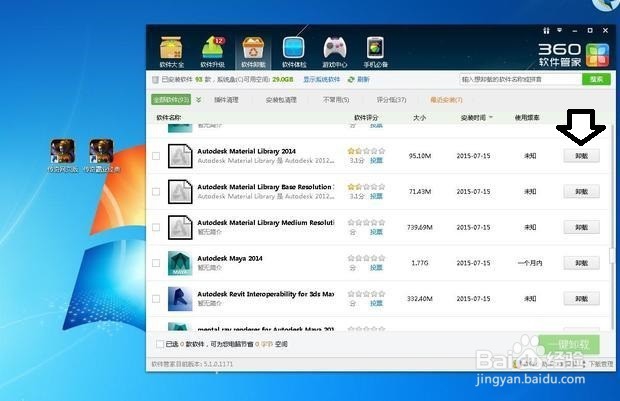Click star rating for Revit Interoperability row
This screenshot has height=401, width=620.
[x=366, y=293]
